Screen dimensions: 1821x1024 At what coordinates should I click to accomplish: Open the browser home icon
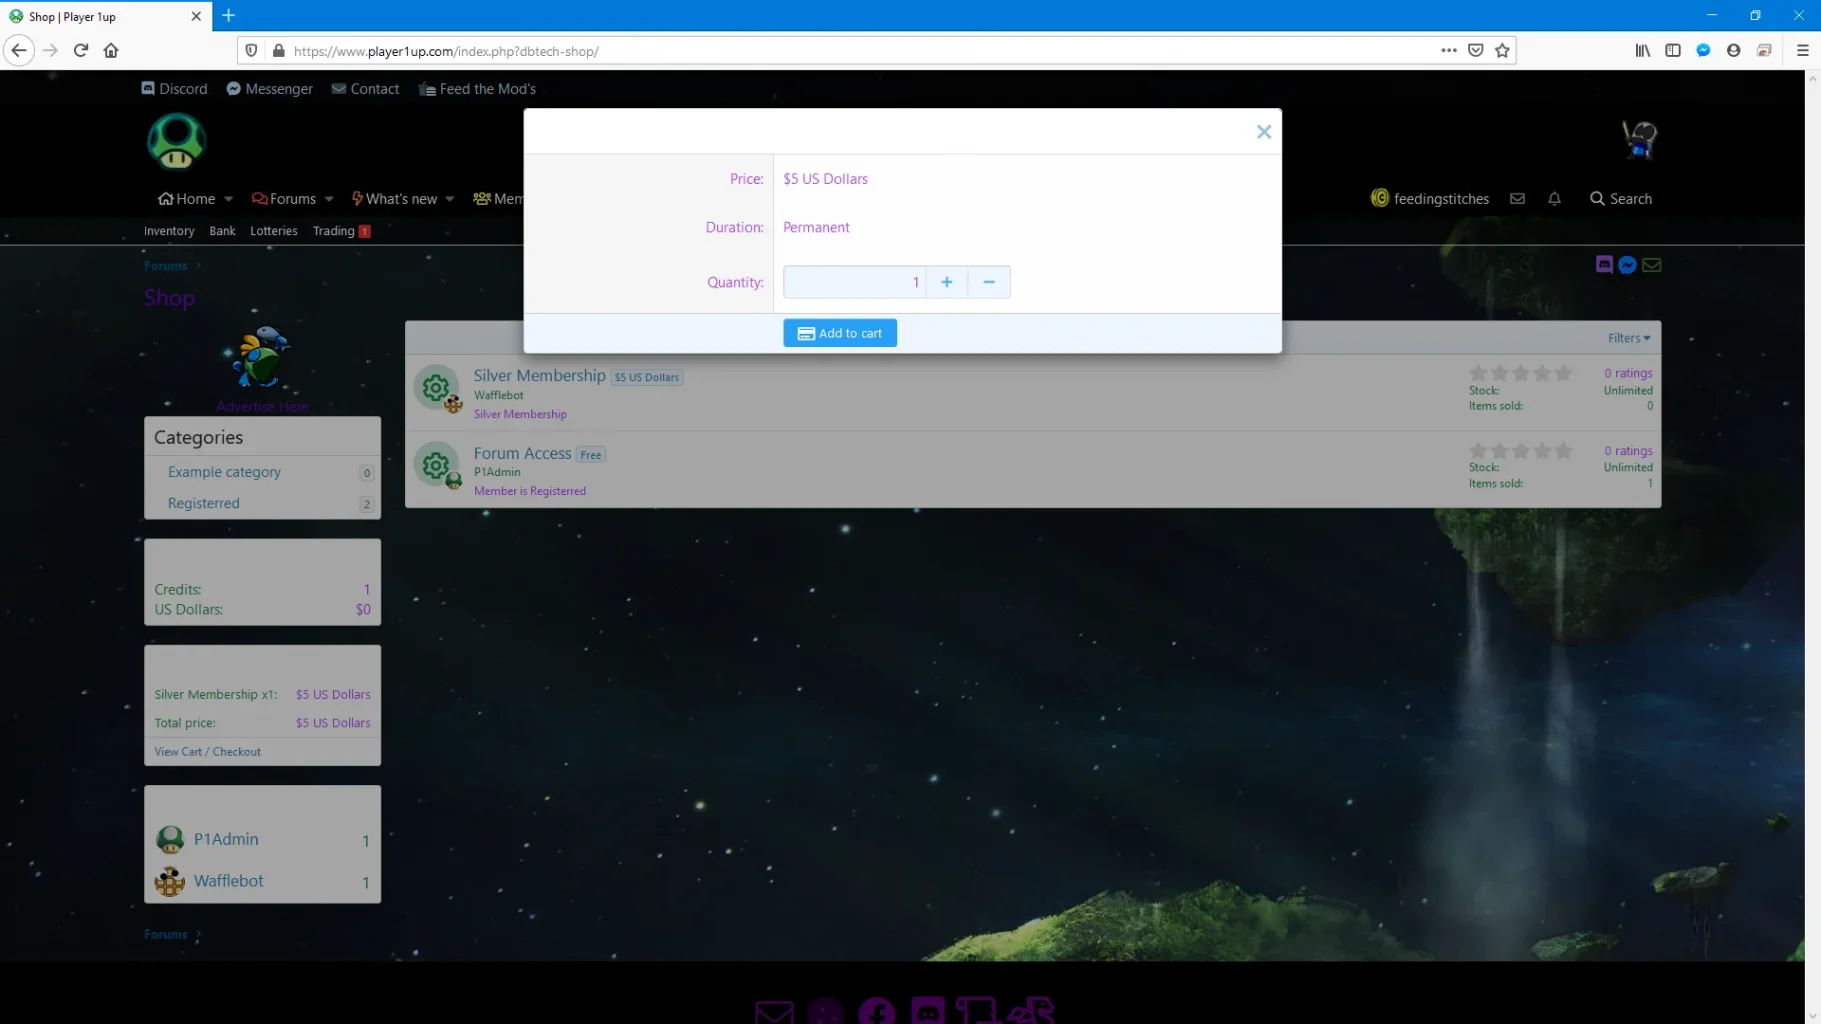(111, 50)
